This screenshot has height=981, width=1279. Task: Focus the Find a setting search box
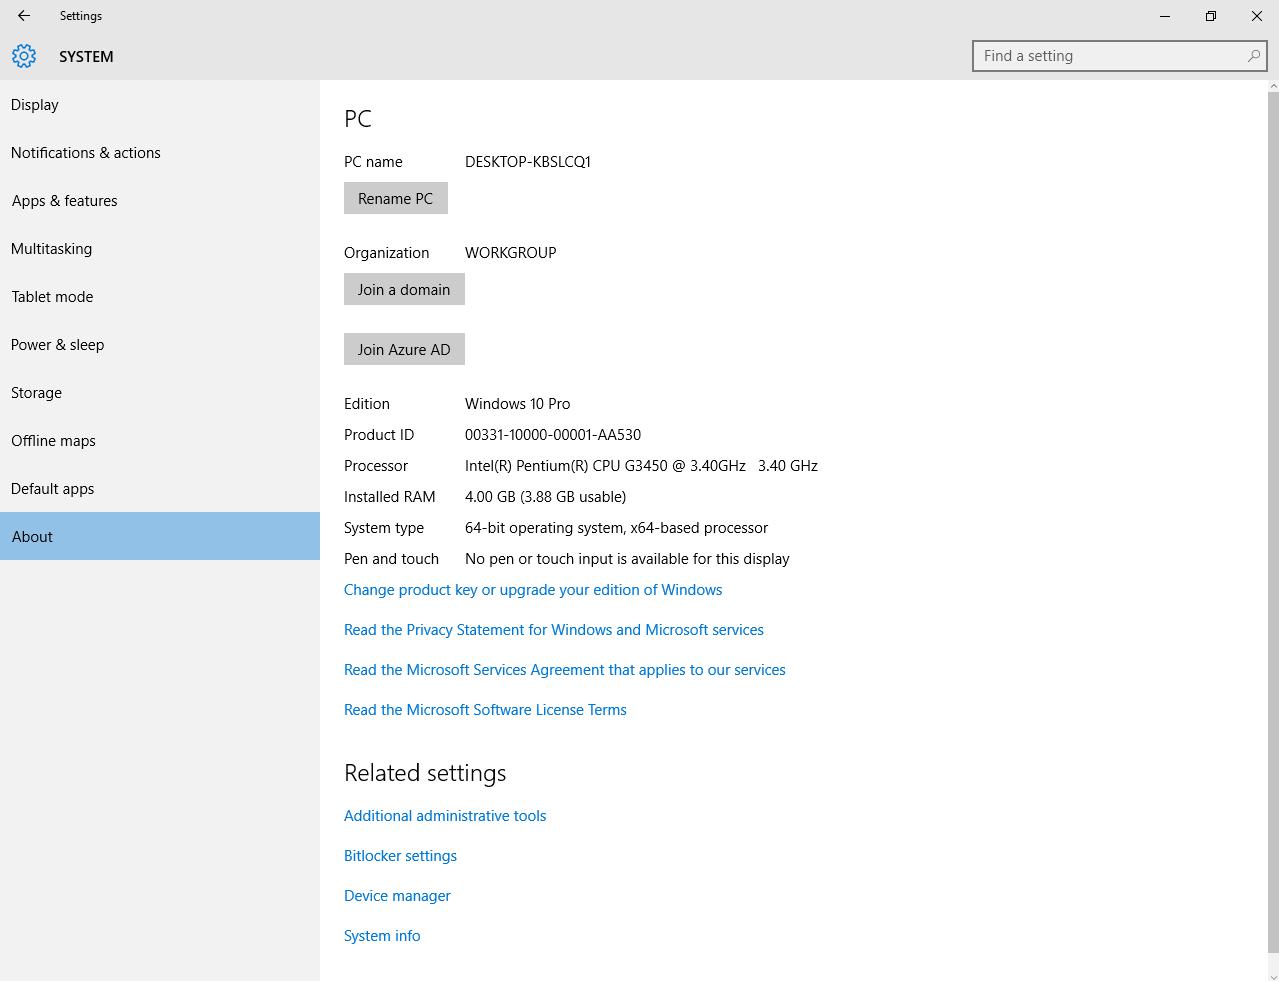pos(1119,56)
